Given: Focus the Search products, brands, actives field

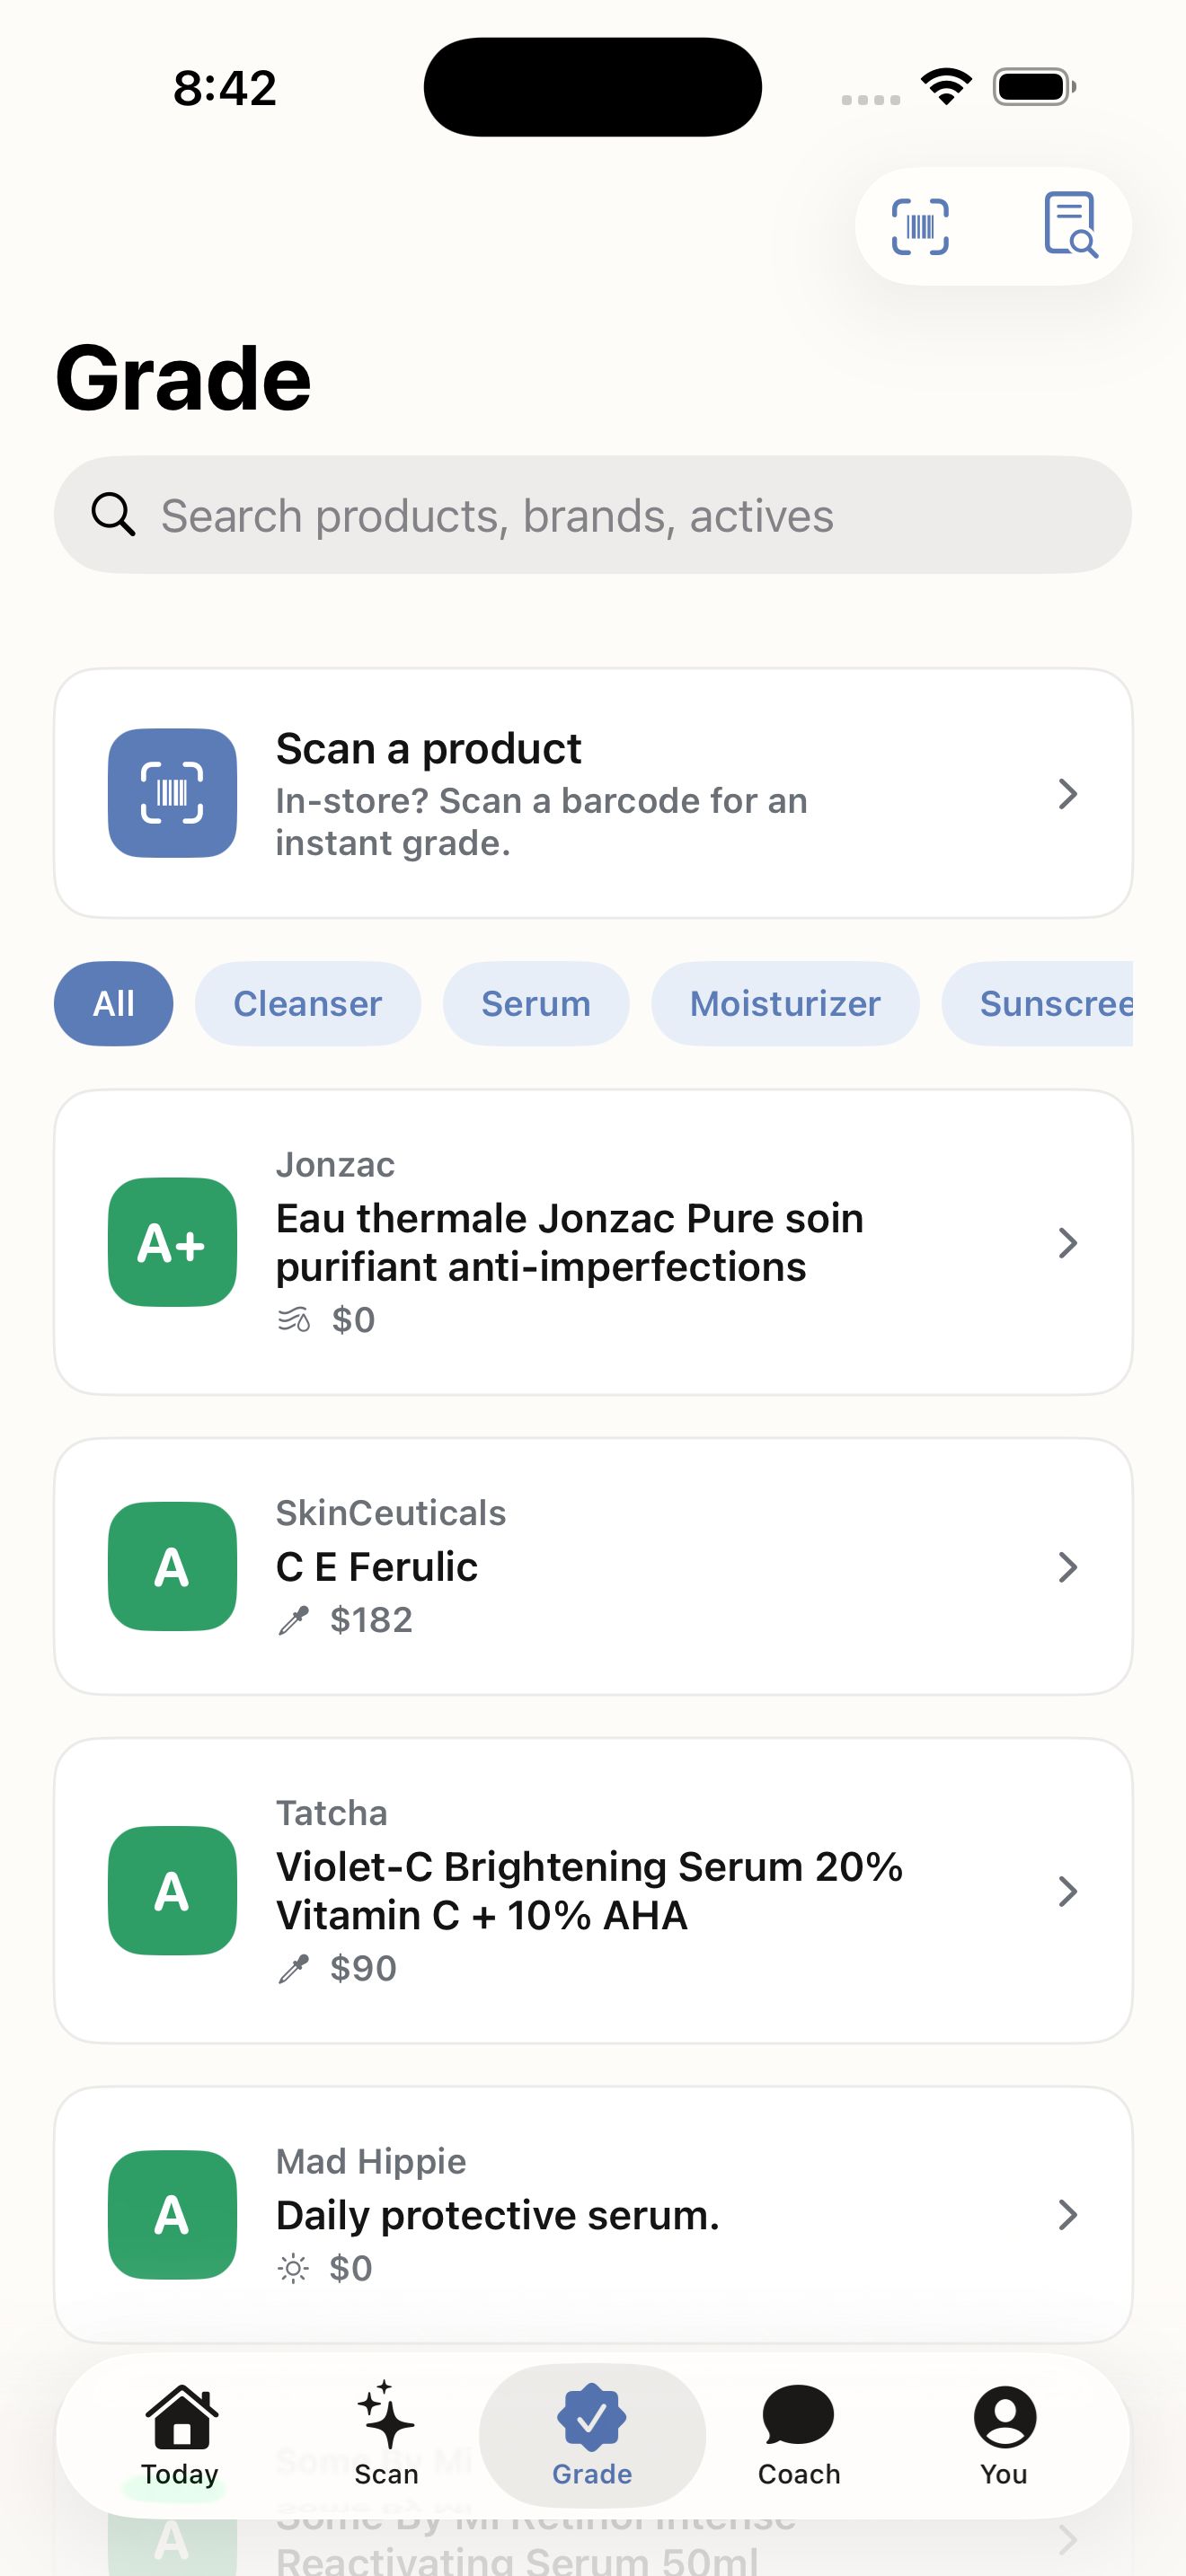Looking at the screenshot, I should (x=593, y=515).
